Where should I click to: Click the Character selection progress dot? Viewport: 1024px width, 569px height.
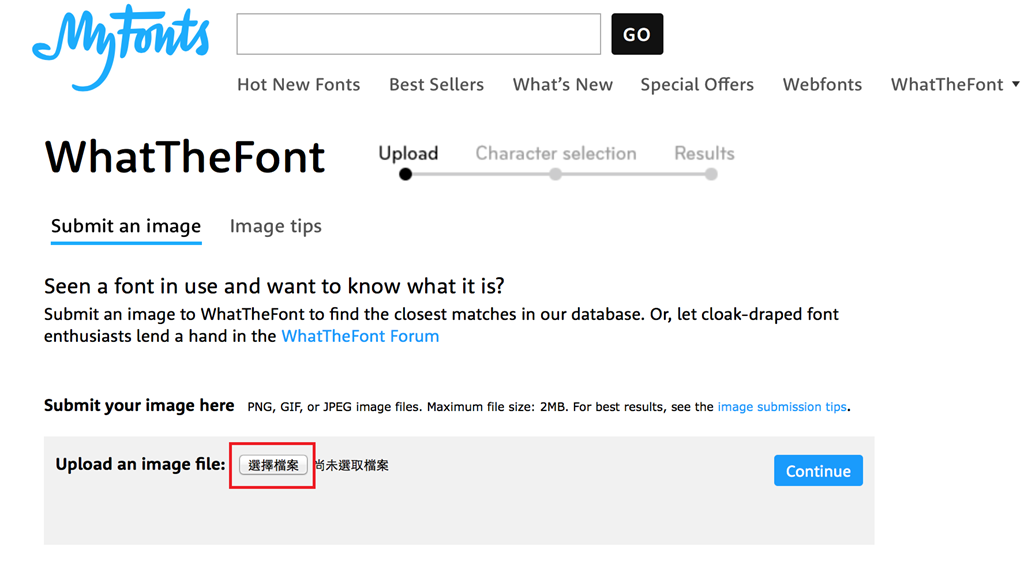555,174
